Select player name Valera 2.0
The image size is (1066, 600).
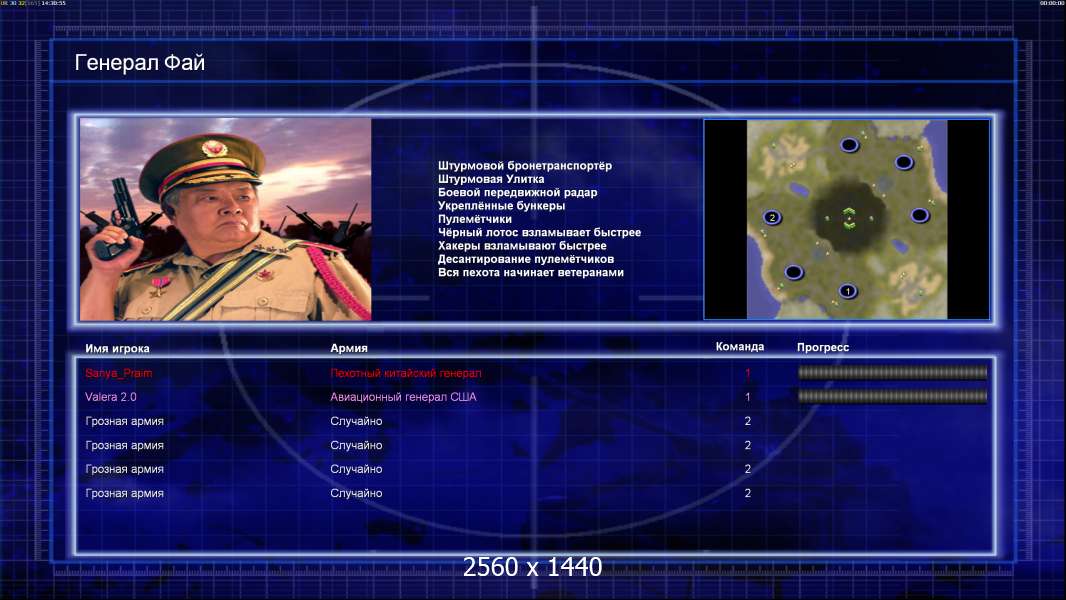point(111,397)
